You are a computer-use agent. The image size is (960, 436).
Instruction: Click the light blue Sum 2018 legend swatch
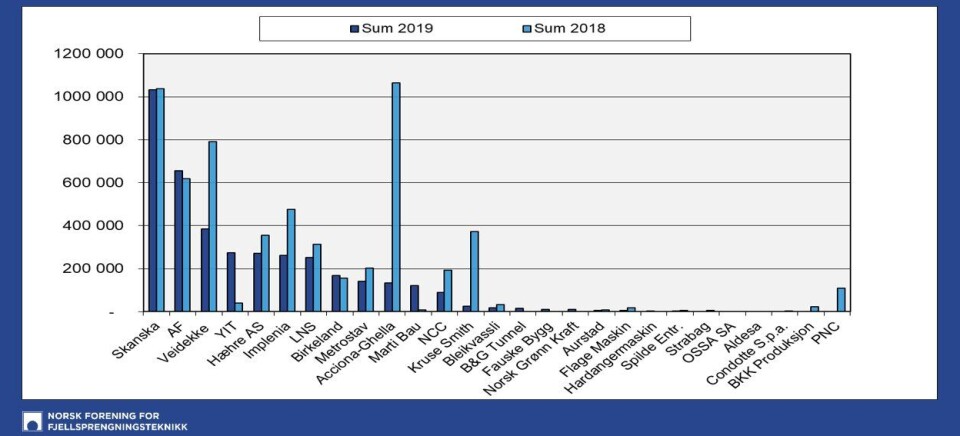point(526,28)
